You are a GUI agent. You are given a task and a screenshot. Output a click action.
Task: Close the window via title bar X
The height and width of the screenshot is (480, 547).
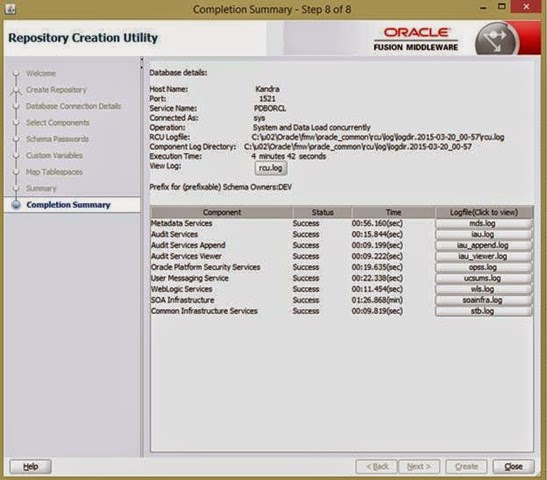526,7
